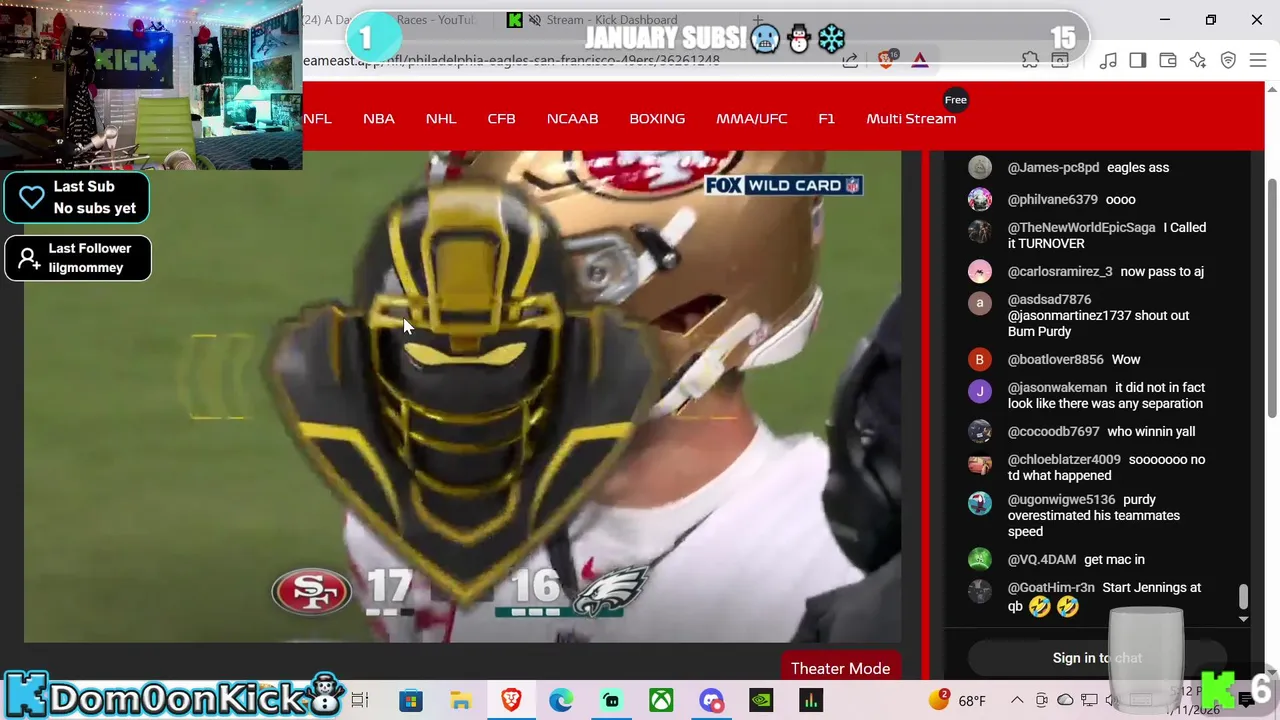Image resolution: width=1280 pixels, height=720 pixels.
Task: Click username @jasonwakeman in chat
Action: pyautogui.click(x=1057, y=387)
